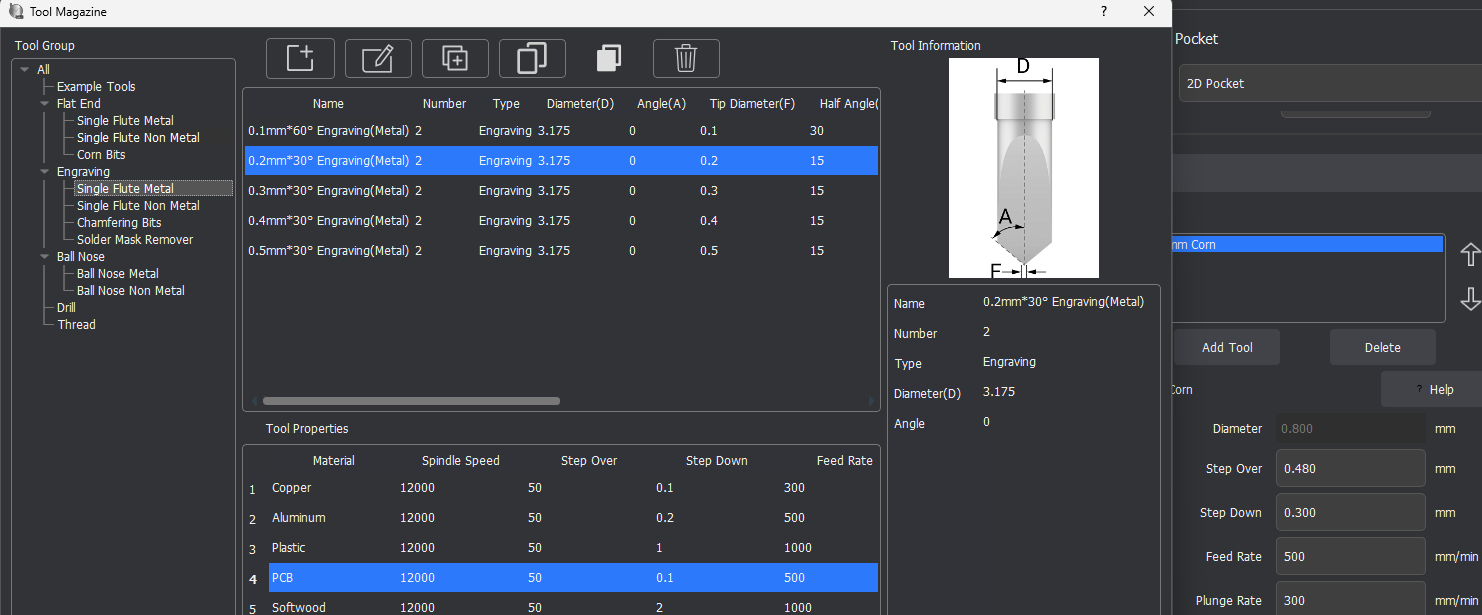
Task: Select Corn Bits tree item
Action: pyautogui.click(x=101, y=155)
